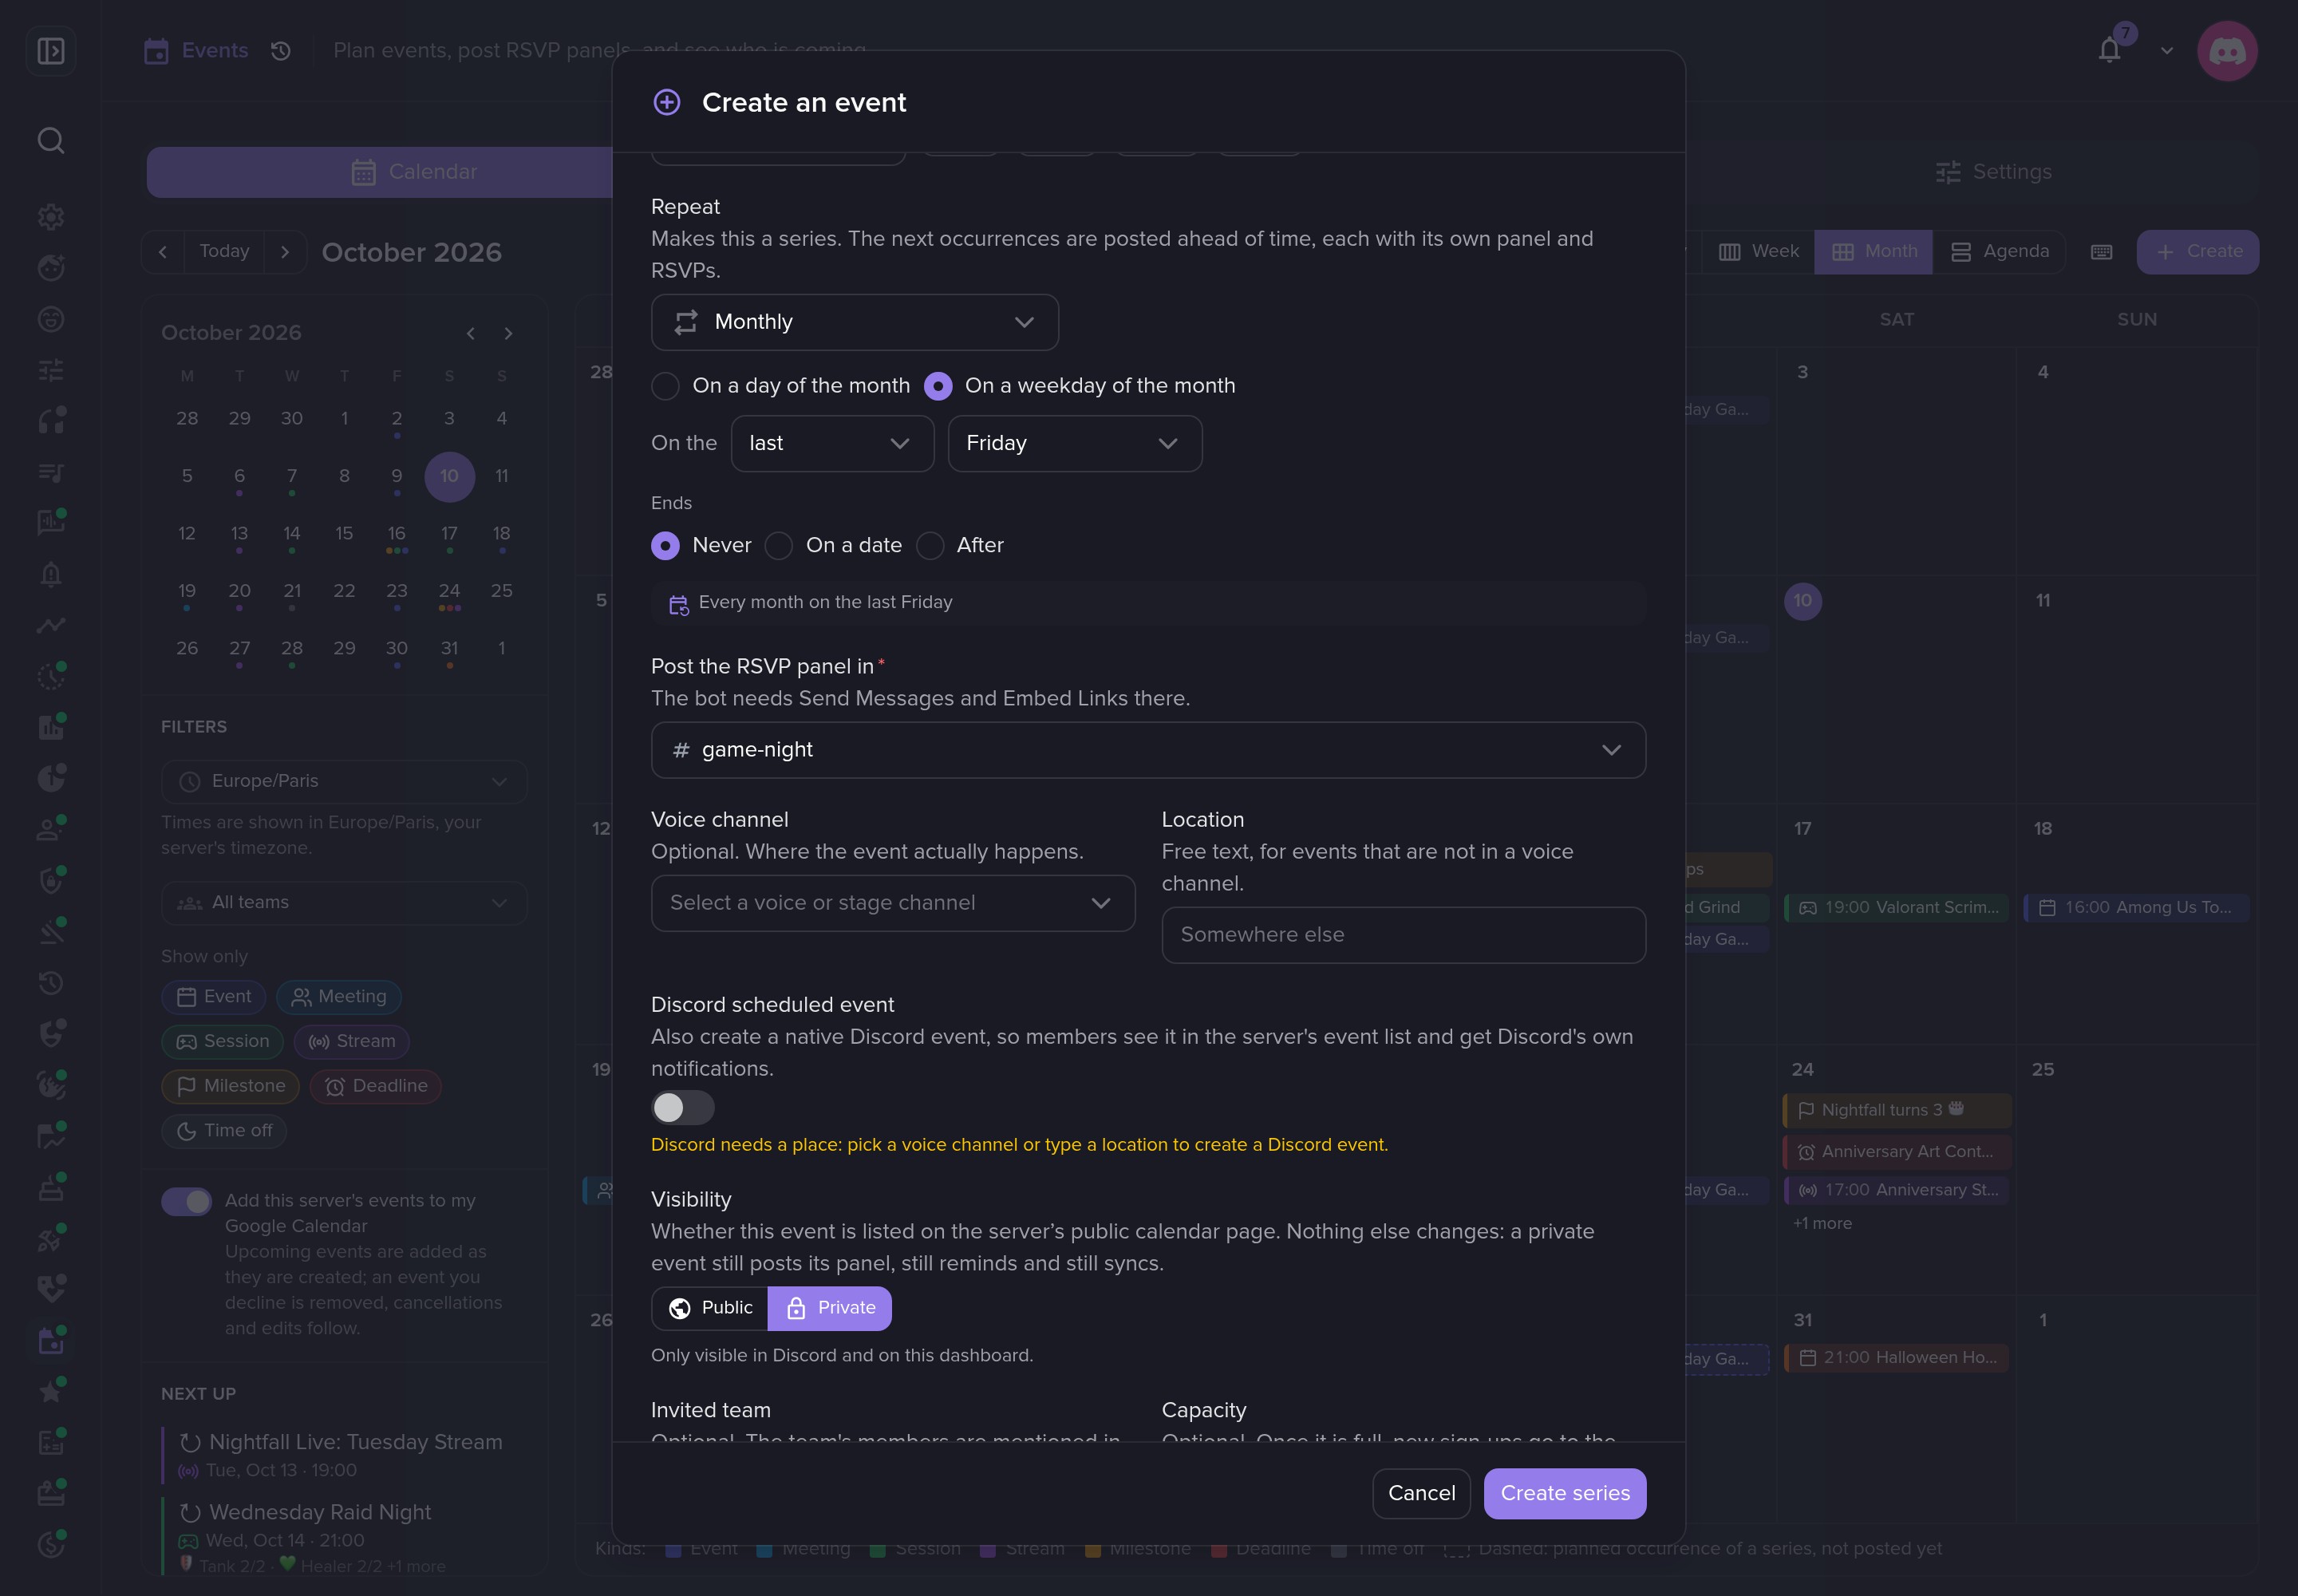Viewport: 2298px width, 1596px height.
Task: Set visibility to Public
Action: click(x=710, y=1308)
